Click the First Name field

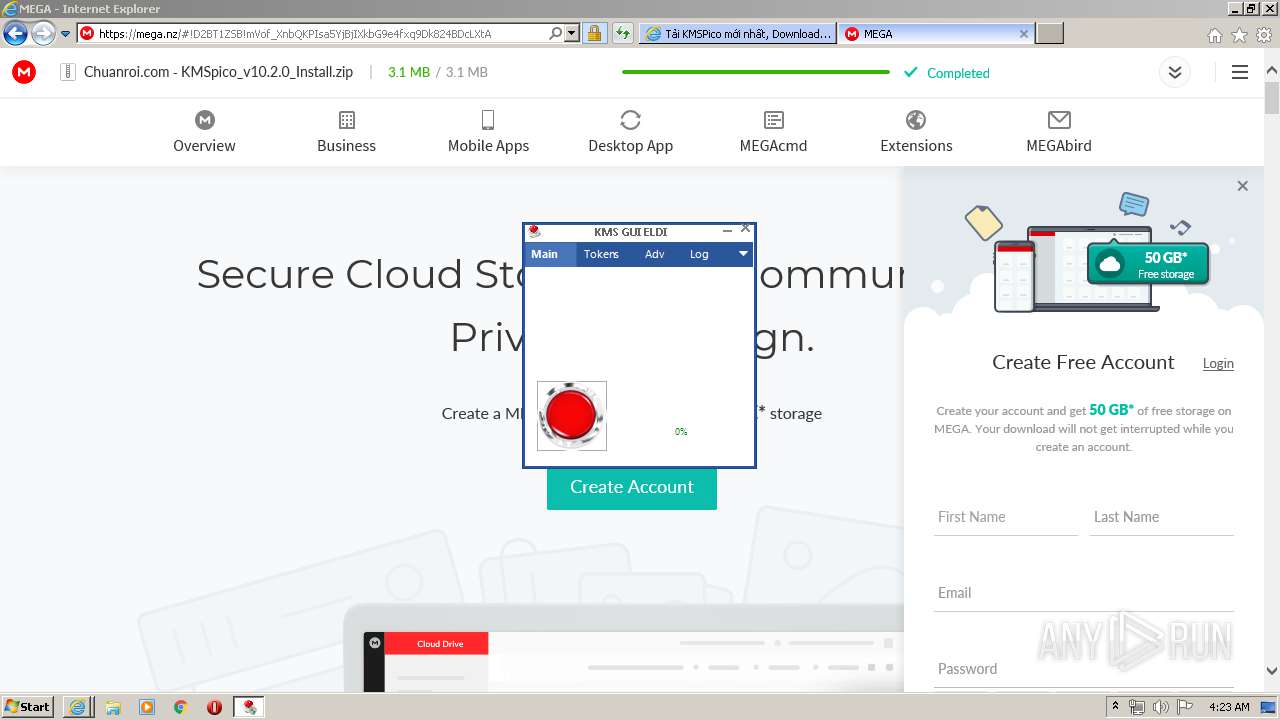pos(1006,517)
